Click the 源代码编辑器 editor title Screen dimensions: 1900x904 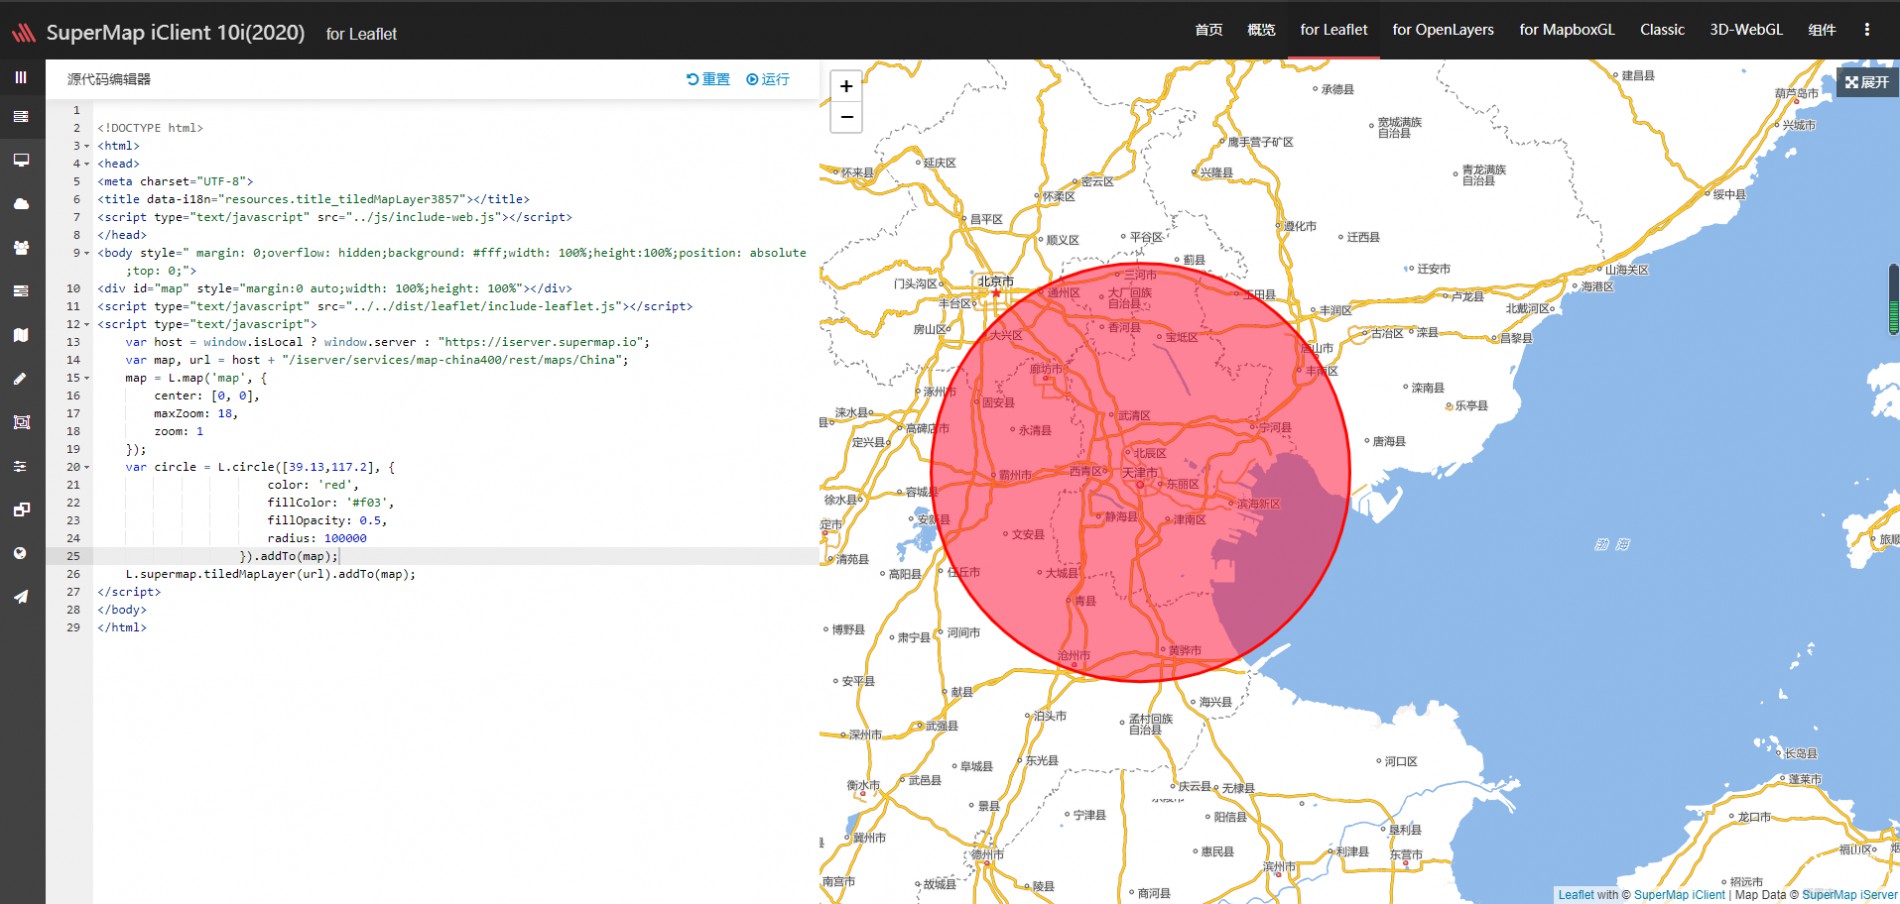109,79
